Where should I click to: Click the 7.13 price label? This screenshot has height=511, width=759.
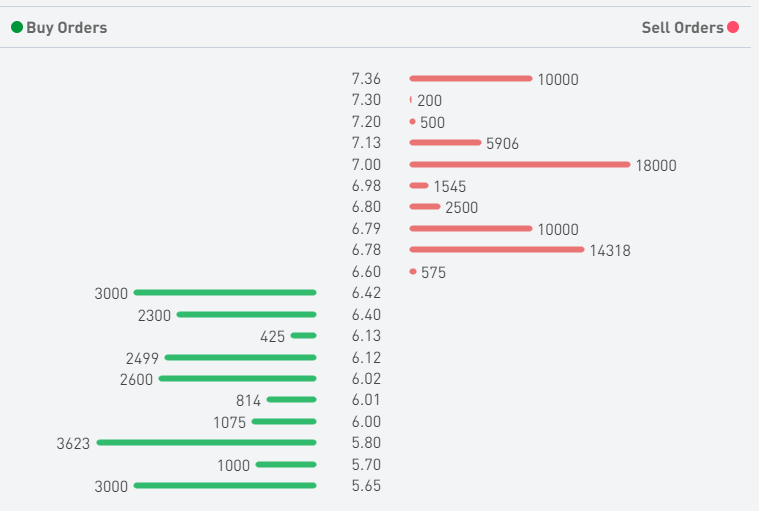tap(366, 143)
